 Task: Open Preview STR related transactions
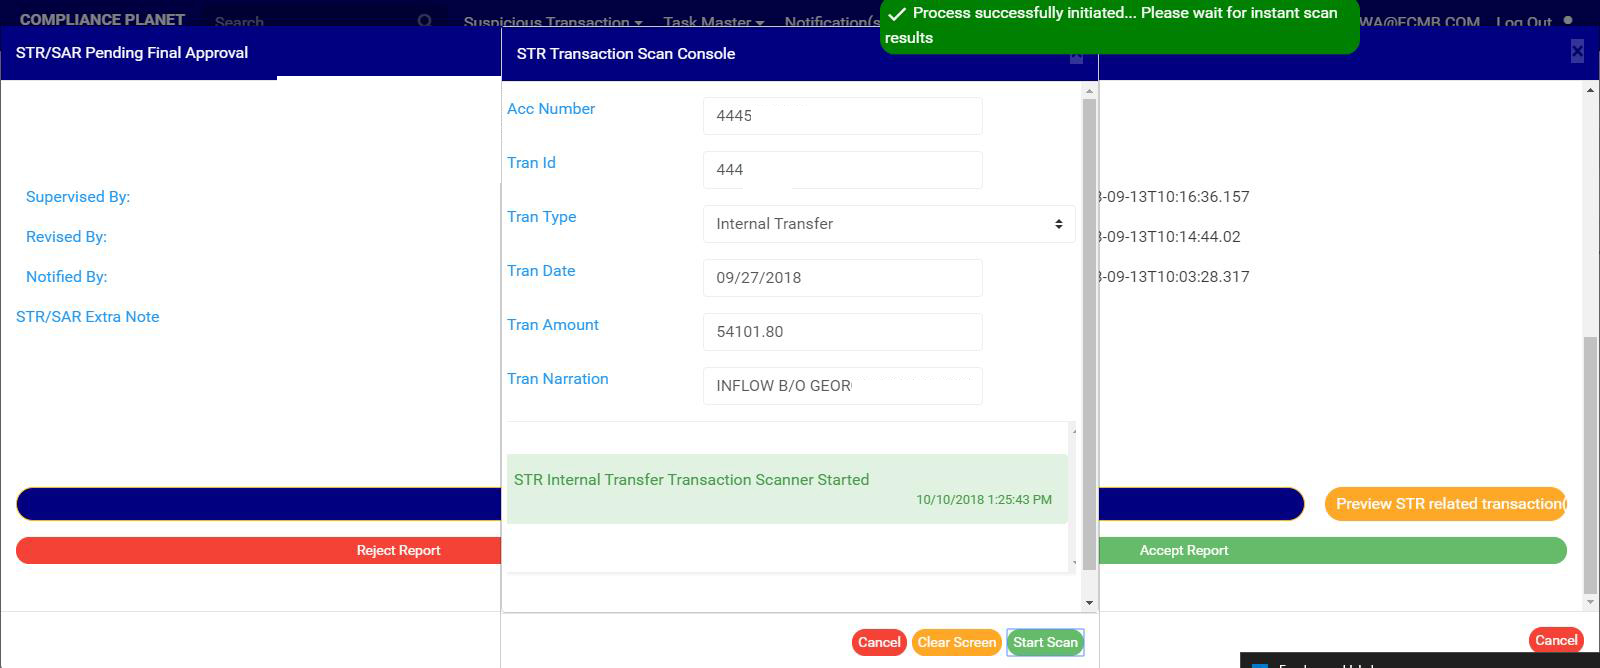coord(1446,504)
